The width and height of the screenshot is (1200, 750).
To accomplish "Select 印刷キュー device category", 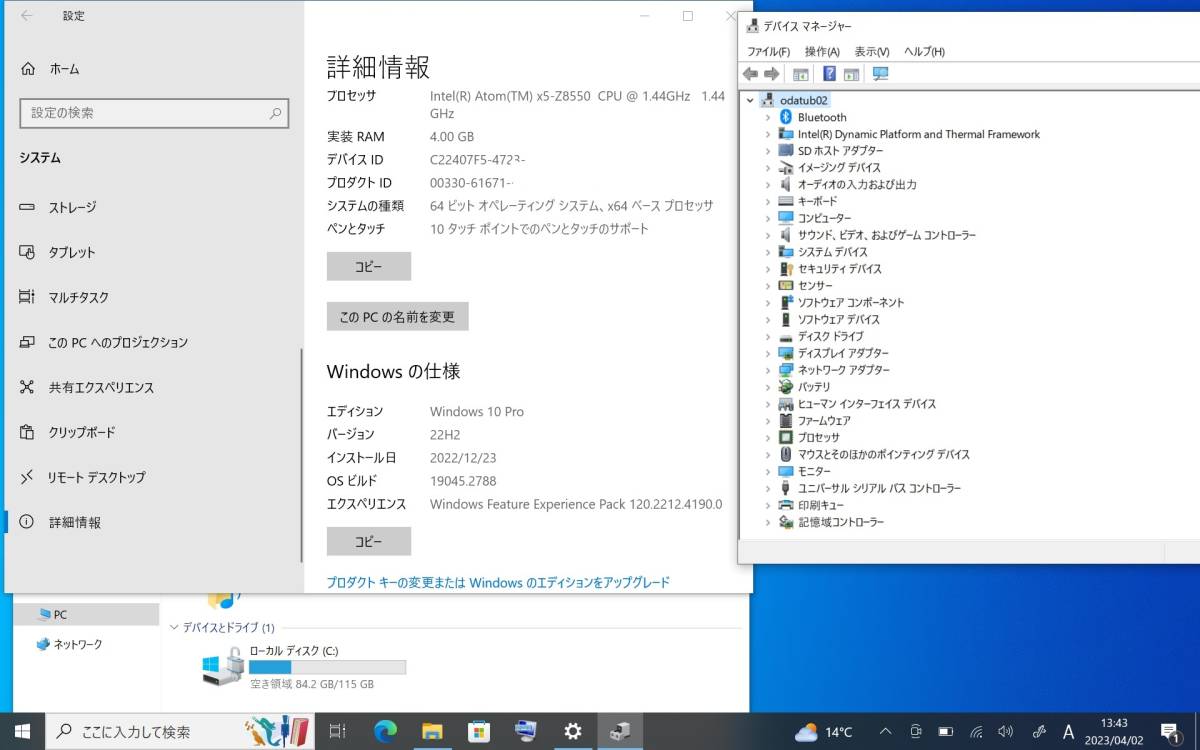I will pyautogui.click(x=821, y=505).
